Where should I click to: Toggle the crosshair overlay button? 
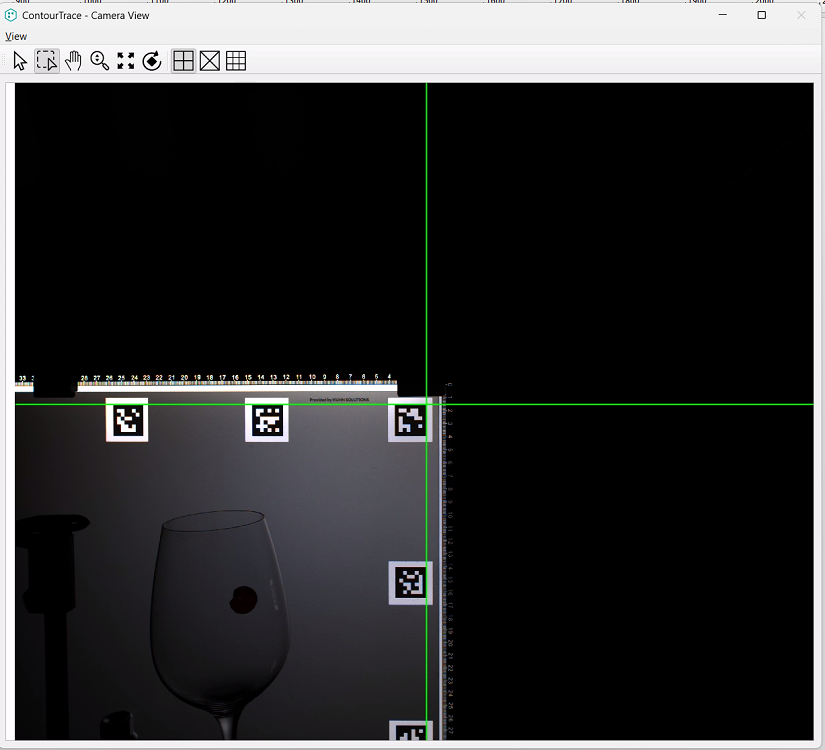point(183,61)
